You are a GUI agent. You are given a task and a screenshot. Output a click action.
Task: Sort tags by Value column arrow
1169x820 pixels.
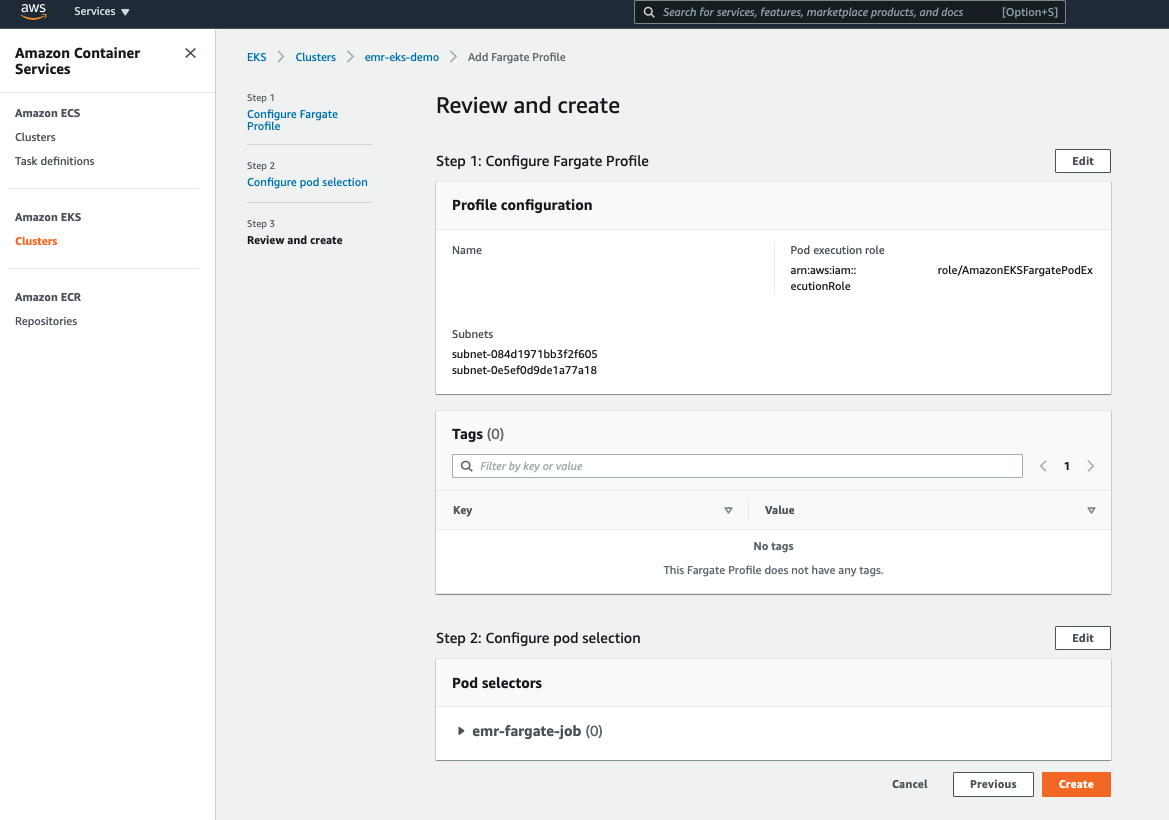(x=1091, y=510)
